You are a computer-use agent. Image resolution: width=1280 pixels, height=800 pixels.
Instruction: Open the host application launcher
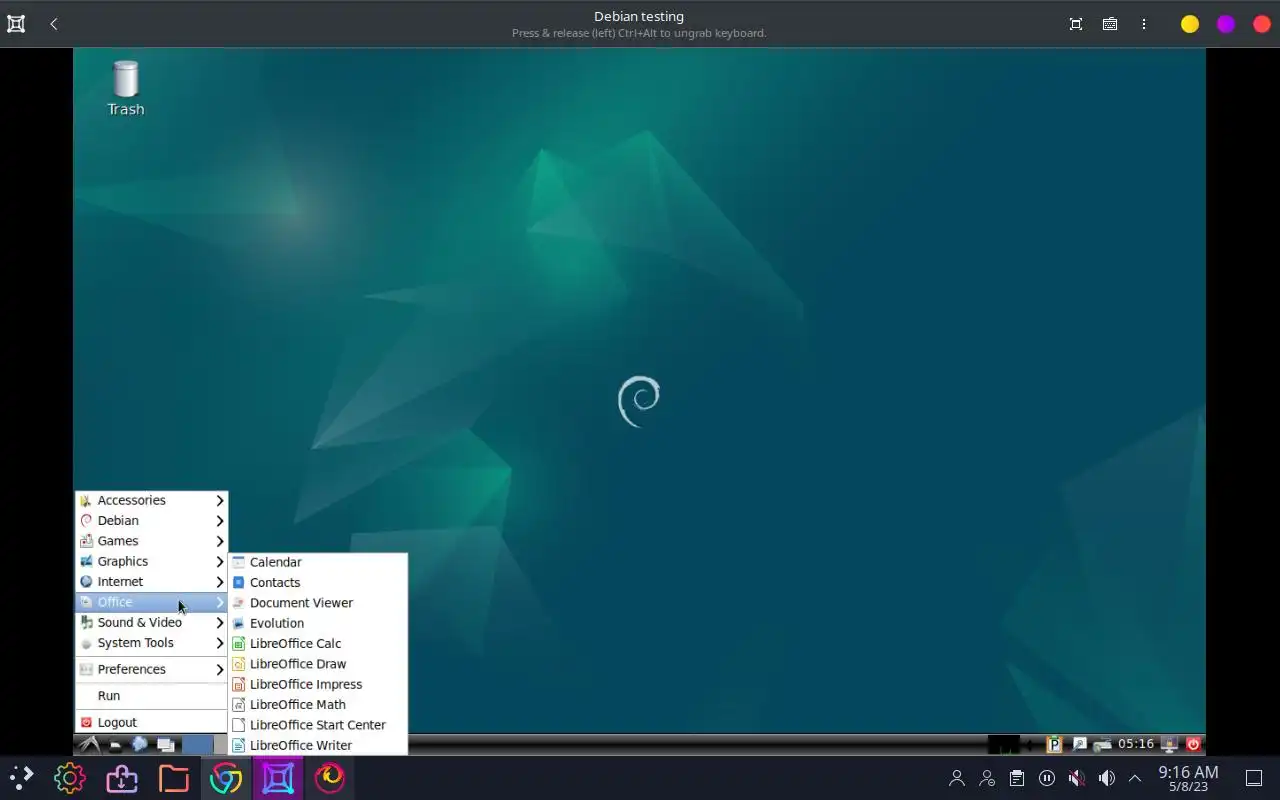pyautogui.click(x=21, y=778)
